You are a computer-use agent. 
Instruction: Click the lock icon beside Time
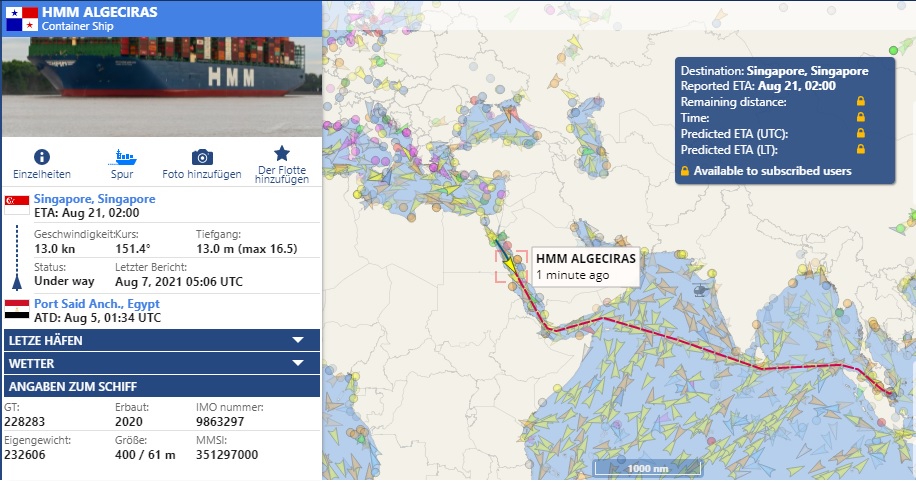[x=861, y=117]
